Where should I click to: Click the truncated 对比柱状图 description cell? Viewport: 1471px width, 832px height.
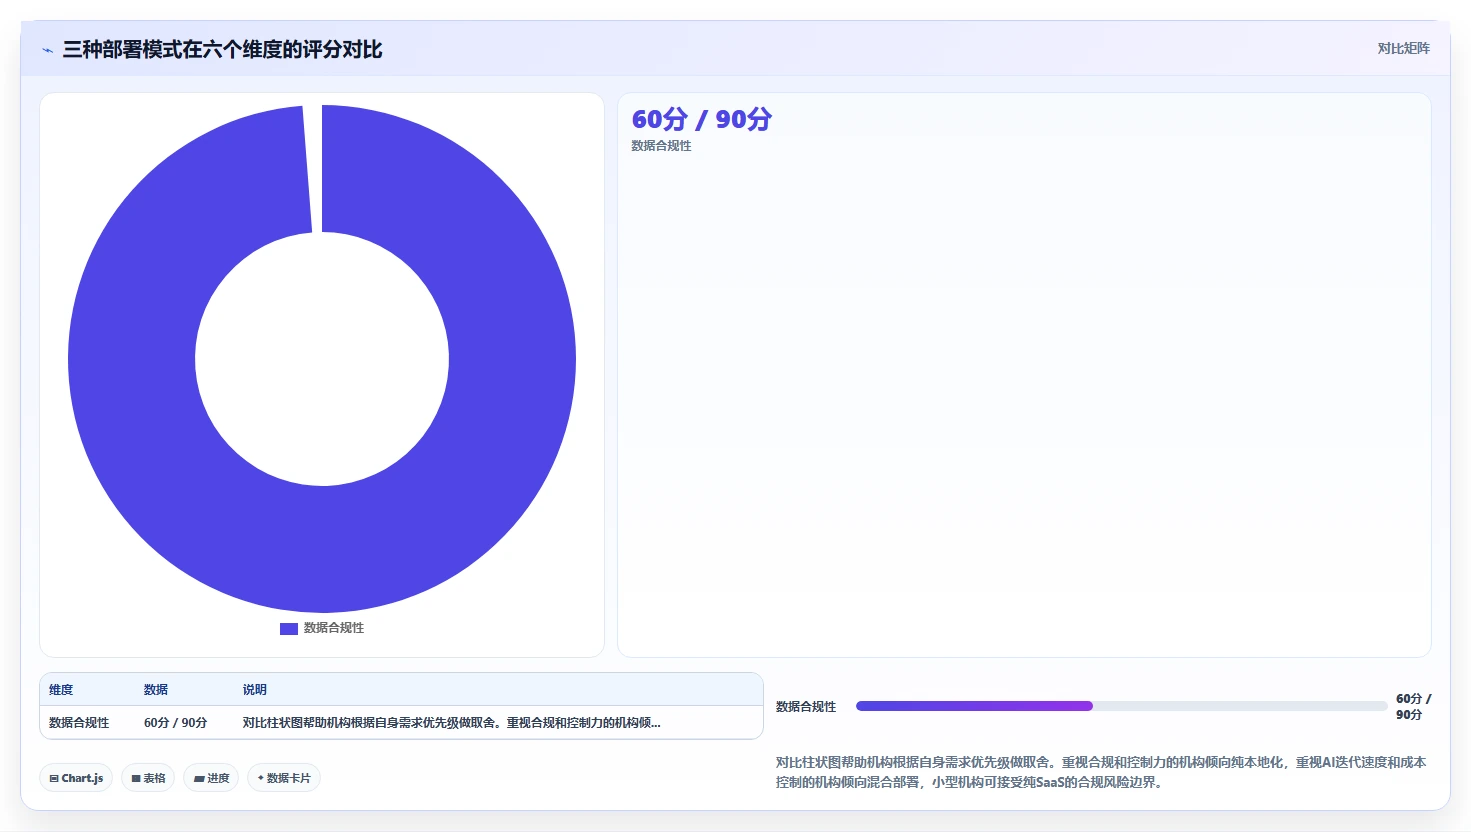pyautogui.click(x=452, y=723)
